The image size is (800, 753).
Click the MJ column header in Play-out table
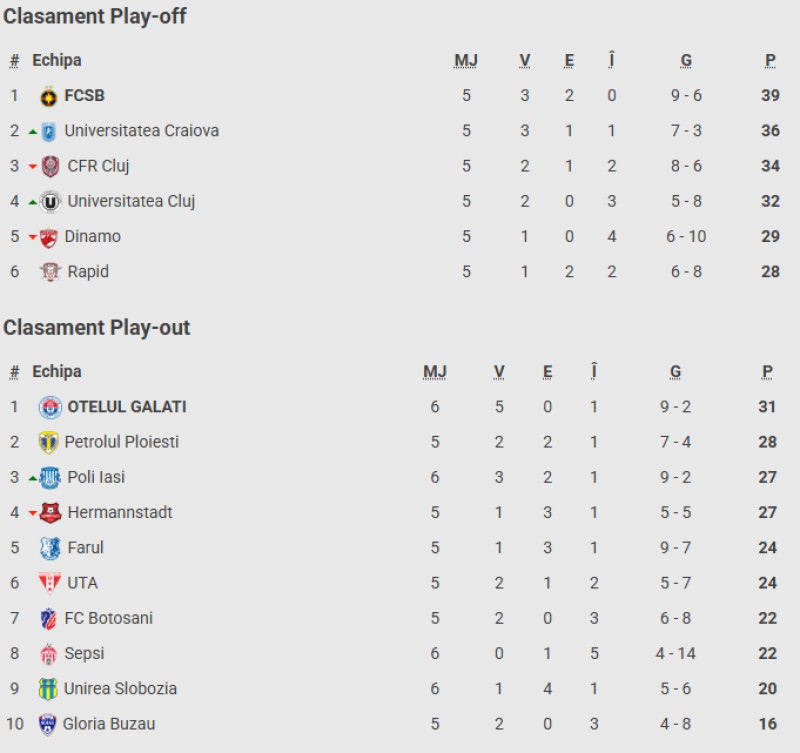pos(435,372)
